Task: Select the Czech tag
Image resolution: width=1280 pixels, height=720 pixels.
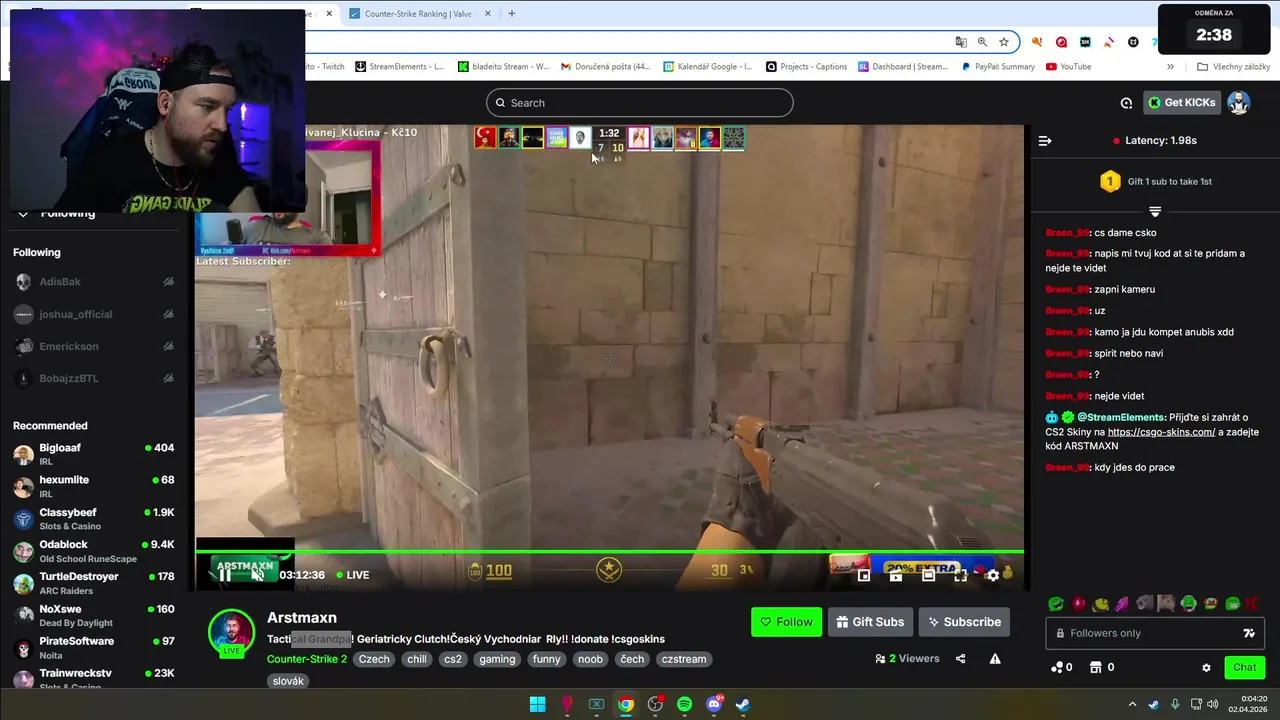Action: 374,659
